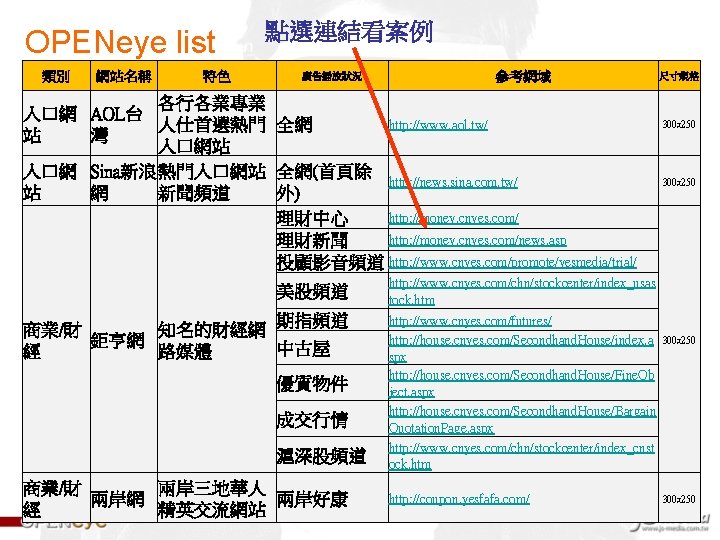Visit the BargainQuotationPage.aspx link
The image size is (720, 540).
[x=523, y=419]
